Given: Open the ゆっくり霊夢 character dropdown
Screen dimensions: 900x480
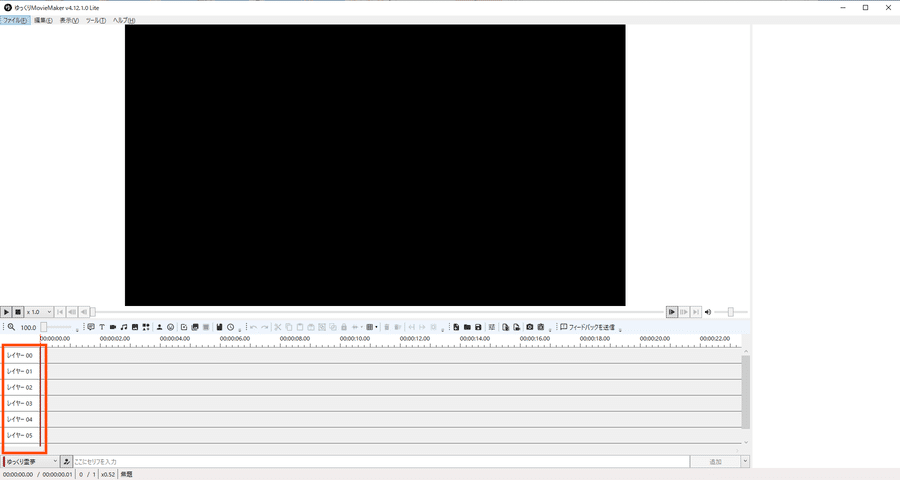Looking at the screenshot, I should tap(31, 462).
